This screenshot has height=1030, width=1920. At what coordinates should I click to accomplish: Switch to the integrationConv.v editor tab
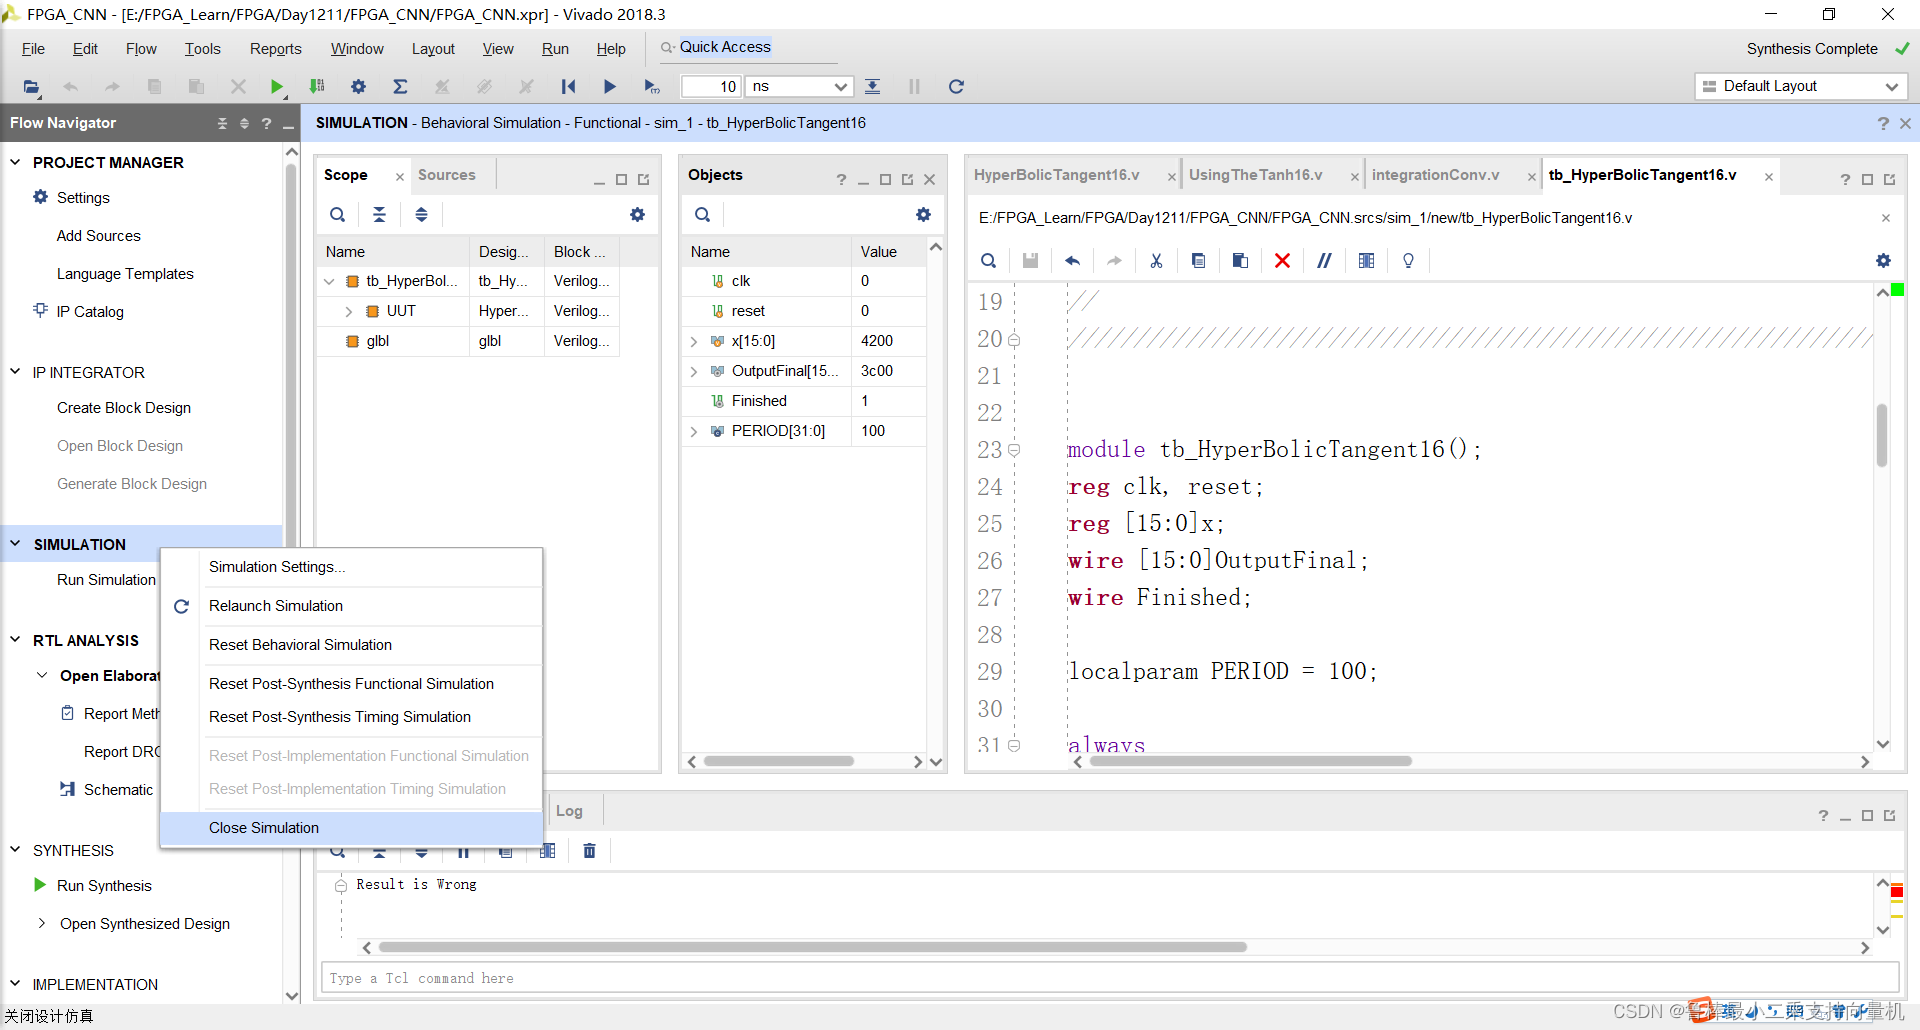[x=1435, y=175]
